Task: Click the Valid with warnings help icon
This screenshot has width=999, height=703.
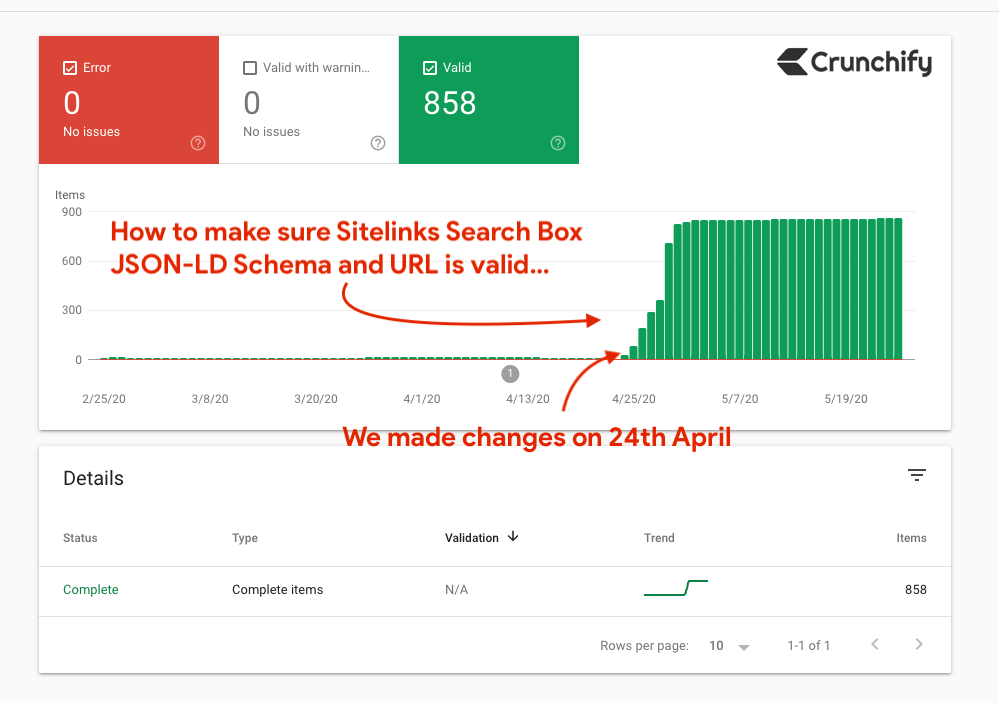Action: tap(377, 143)
